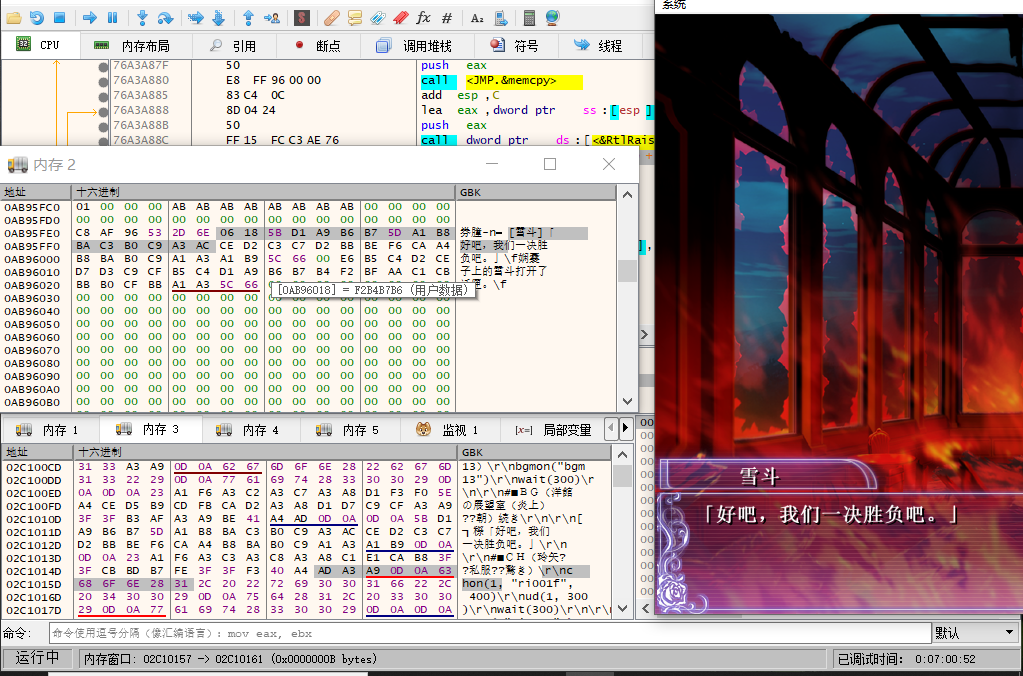Click the Open file folder icon
The width and height of the screenshot is (1023, 676).
coord(13,17)
